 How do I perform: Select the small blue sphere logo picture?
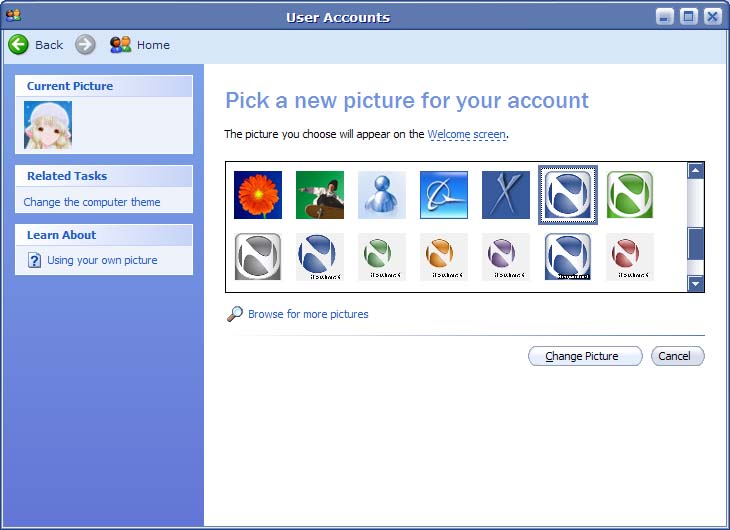click(320, 257)
